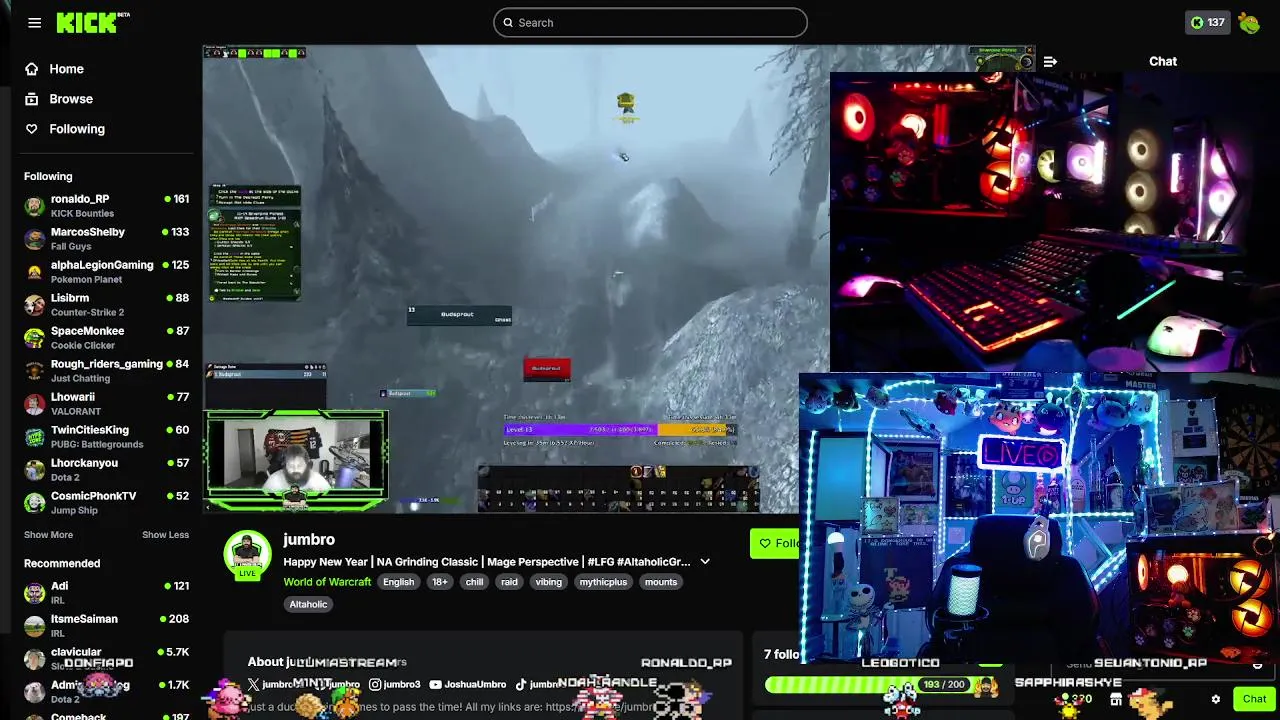Open TwinCitiesKing channel avatar

[35, 437]
